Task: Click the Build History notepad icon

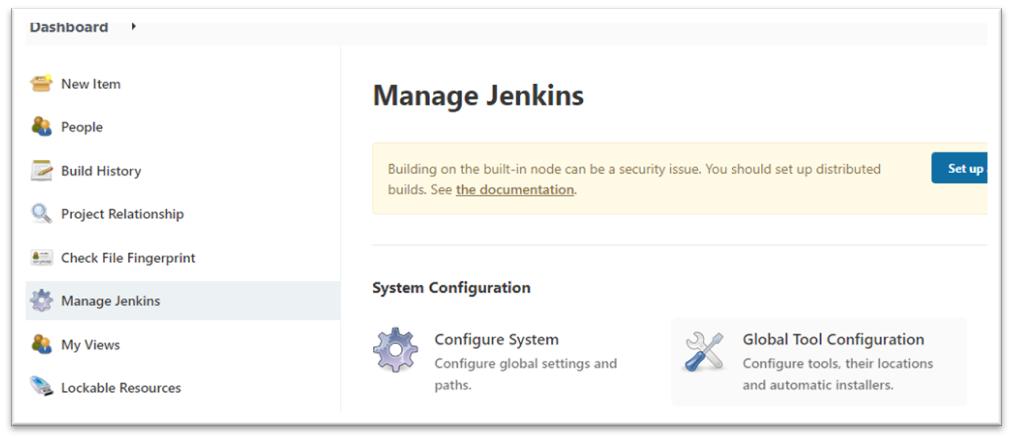Action: coord(41,171)
